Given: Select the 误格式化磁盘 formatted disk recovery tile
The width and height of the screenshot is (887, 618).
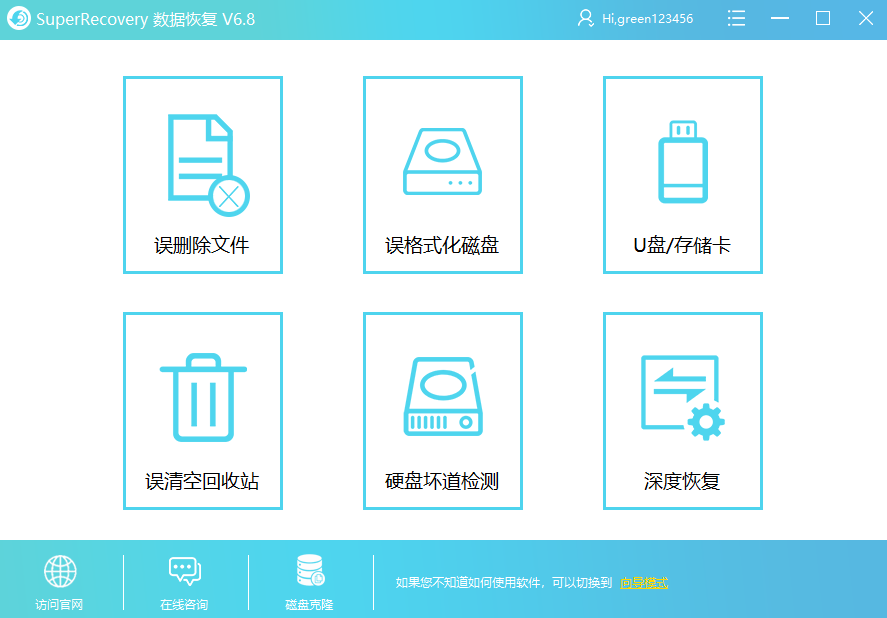Looking at the screenshot, I should click(442, 175).
